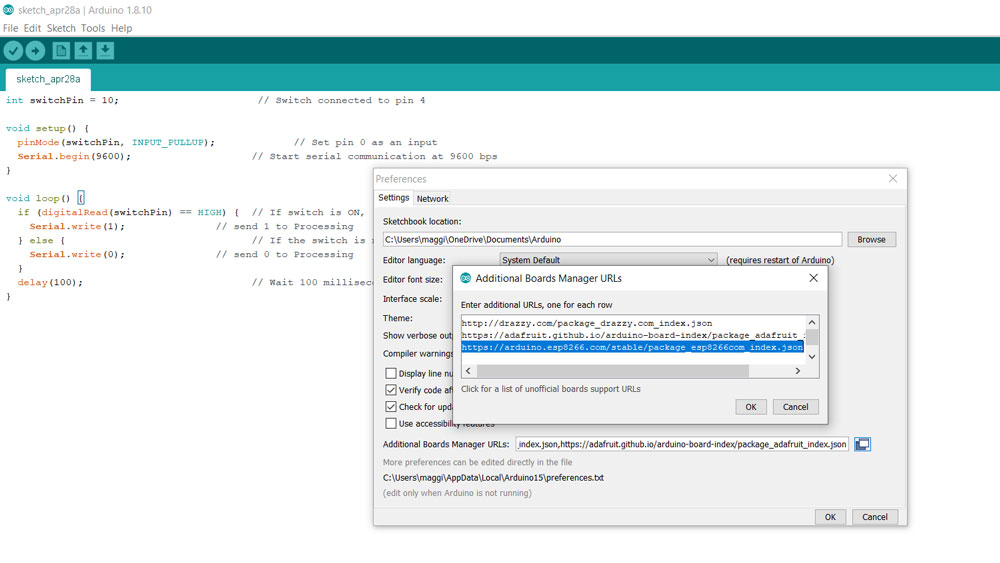
Task: Click icon beside Additional Boards Manager URLs field
Action: pos(862,444)
